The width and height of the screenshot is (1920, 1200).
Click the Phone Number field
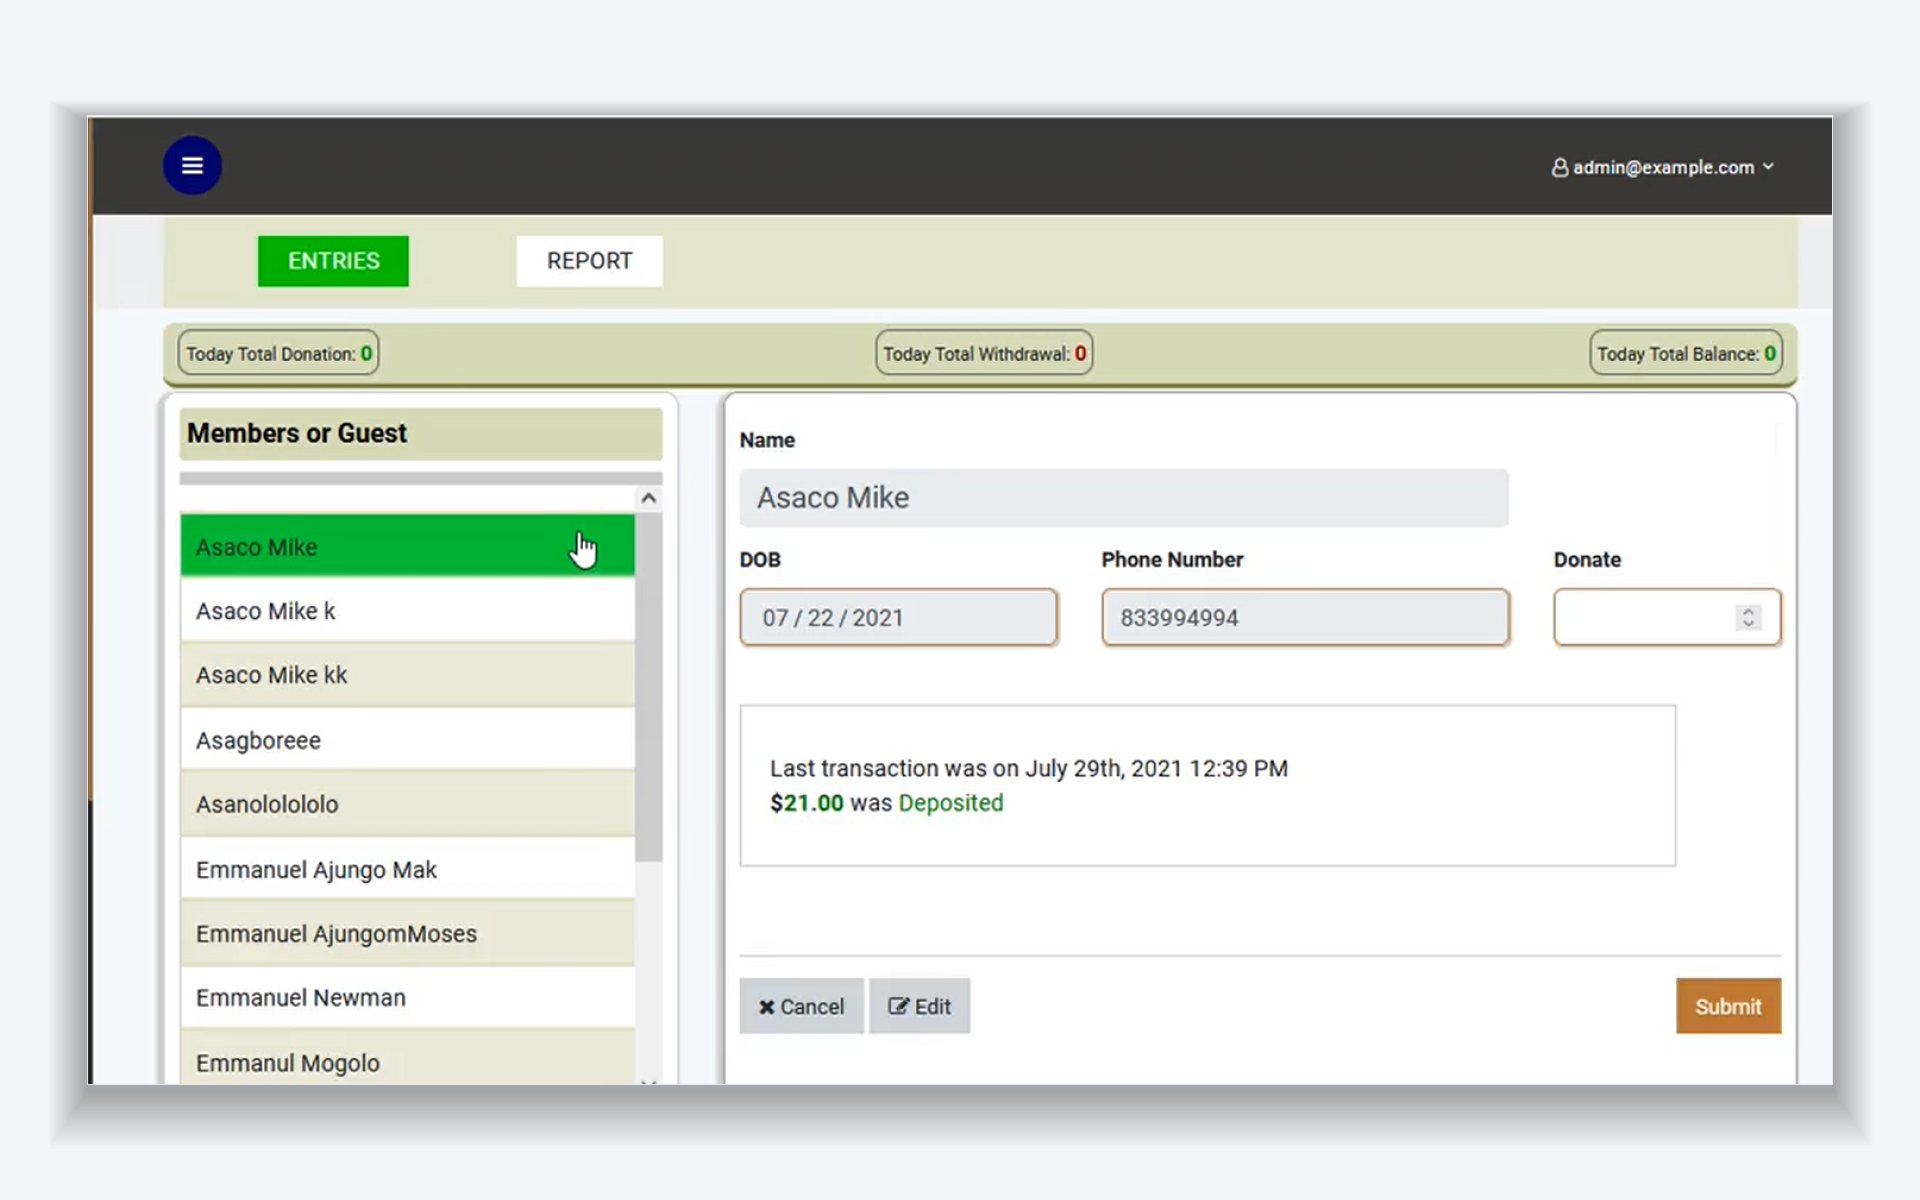1305,617
